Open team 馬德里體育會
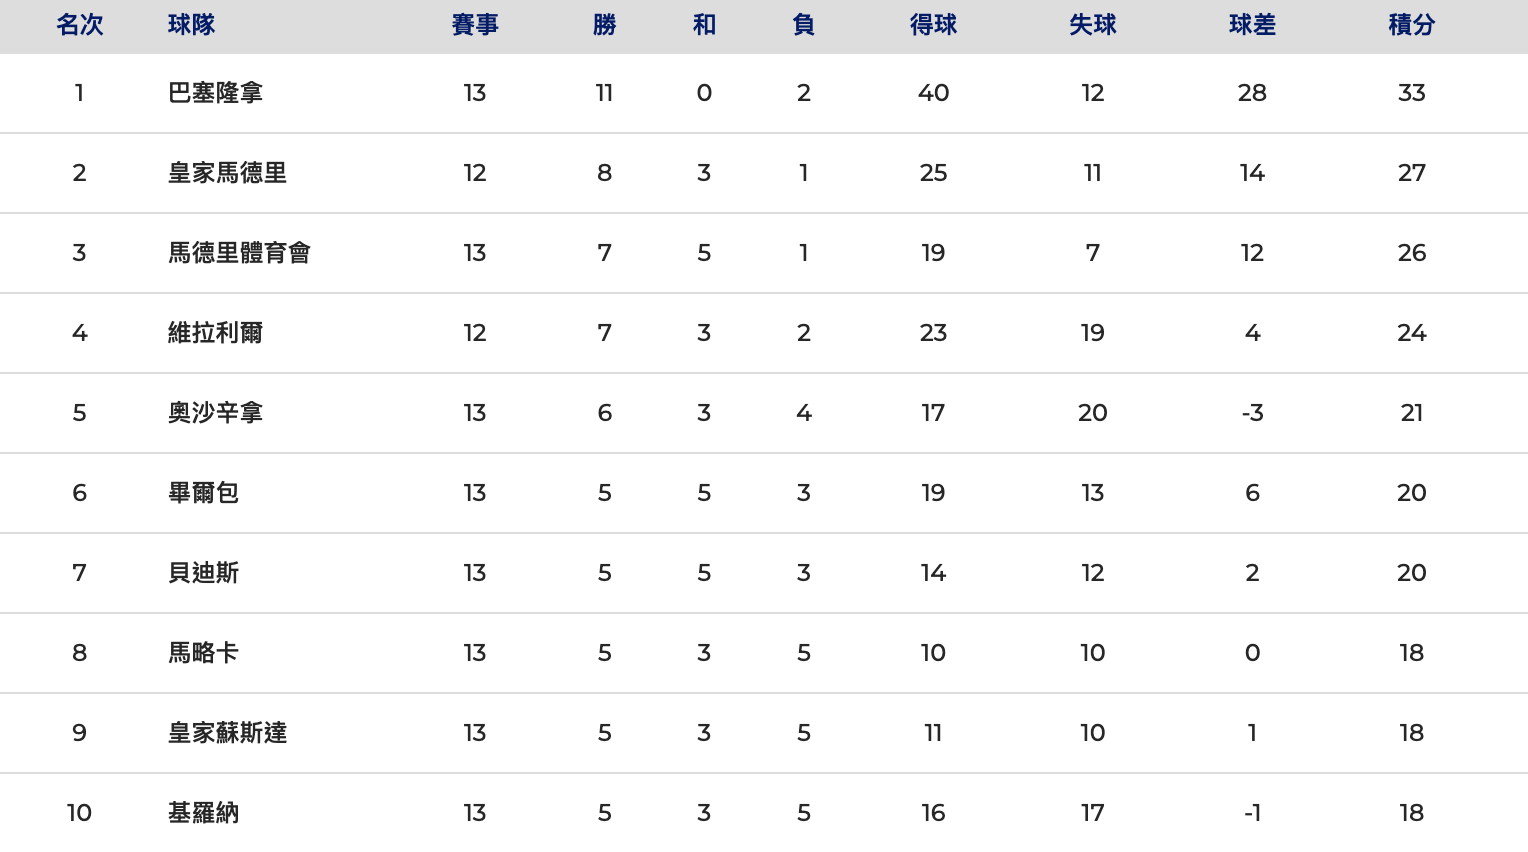The width and height of the screenshot is (1528, 852). point(239,253)
